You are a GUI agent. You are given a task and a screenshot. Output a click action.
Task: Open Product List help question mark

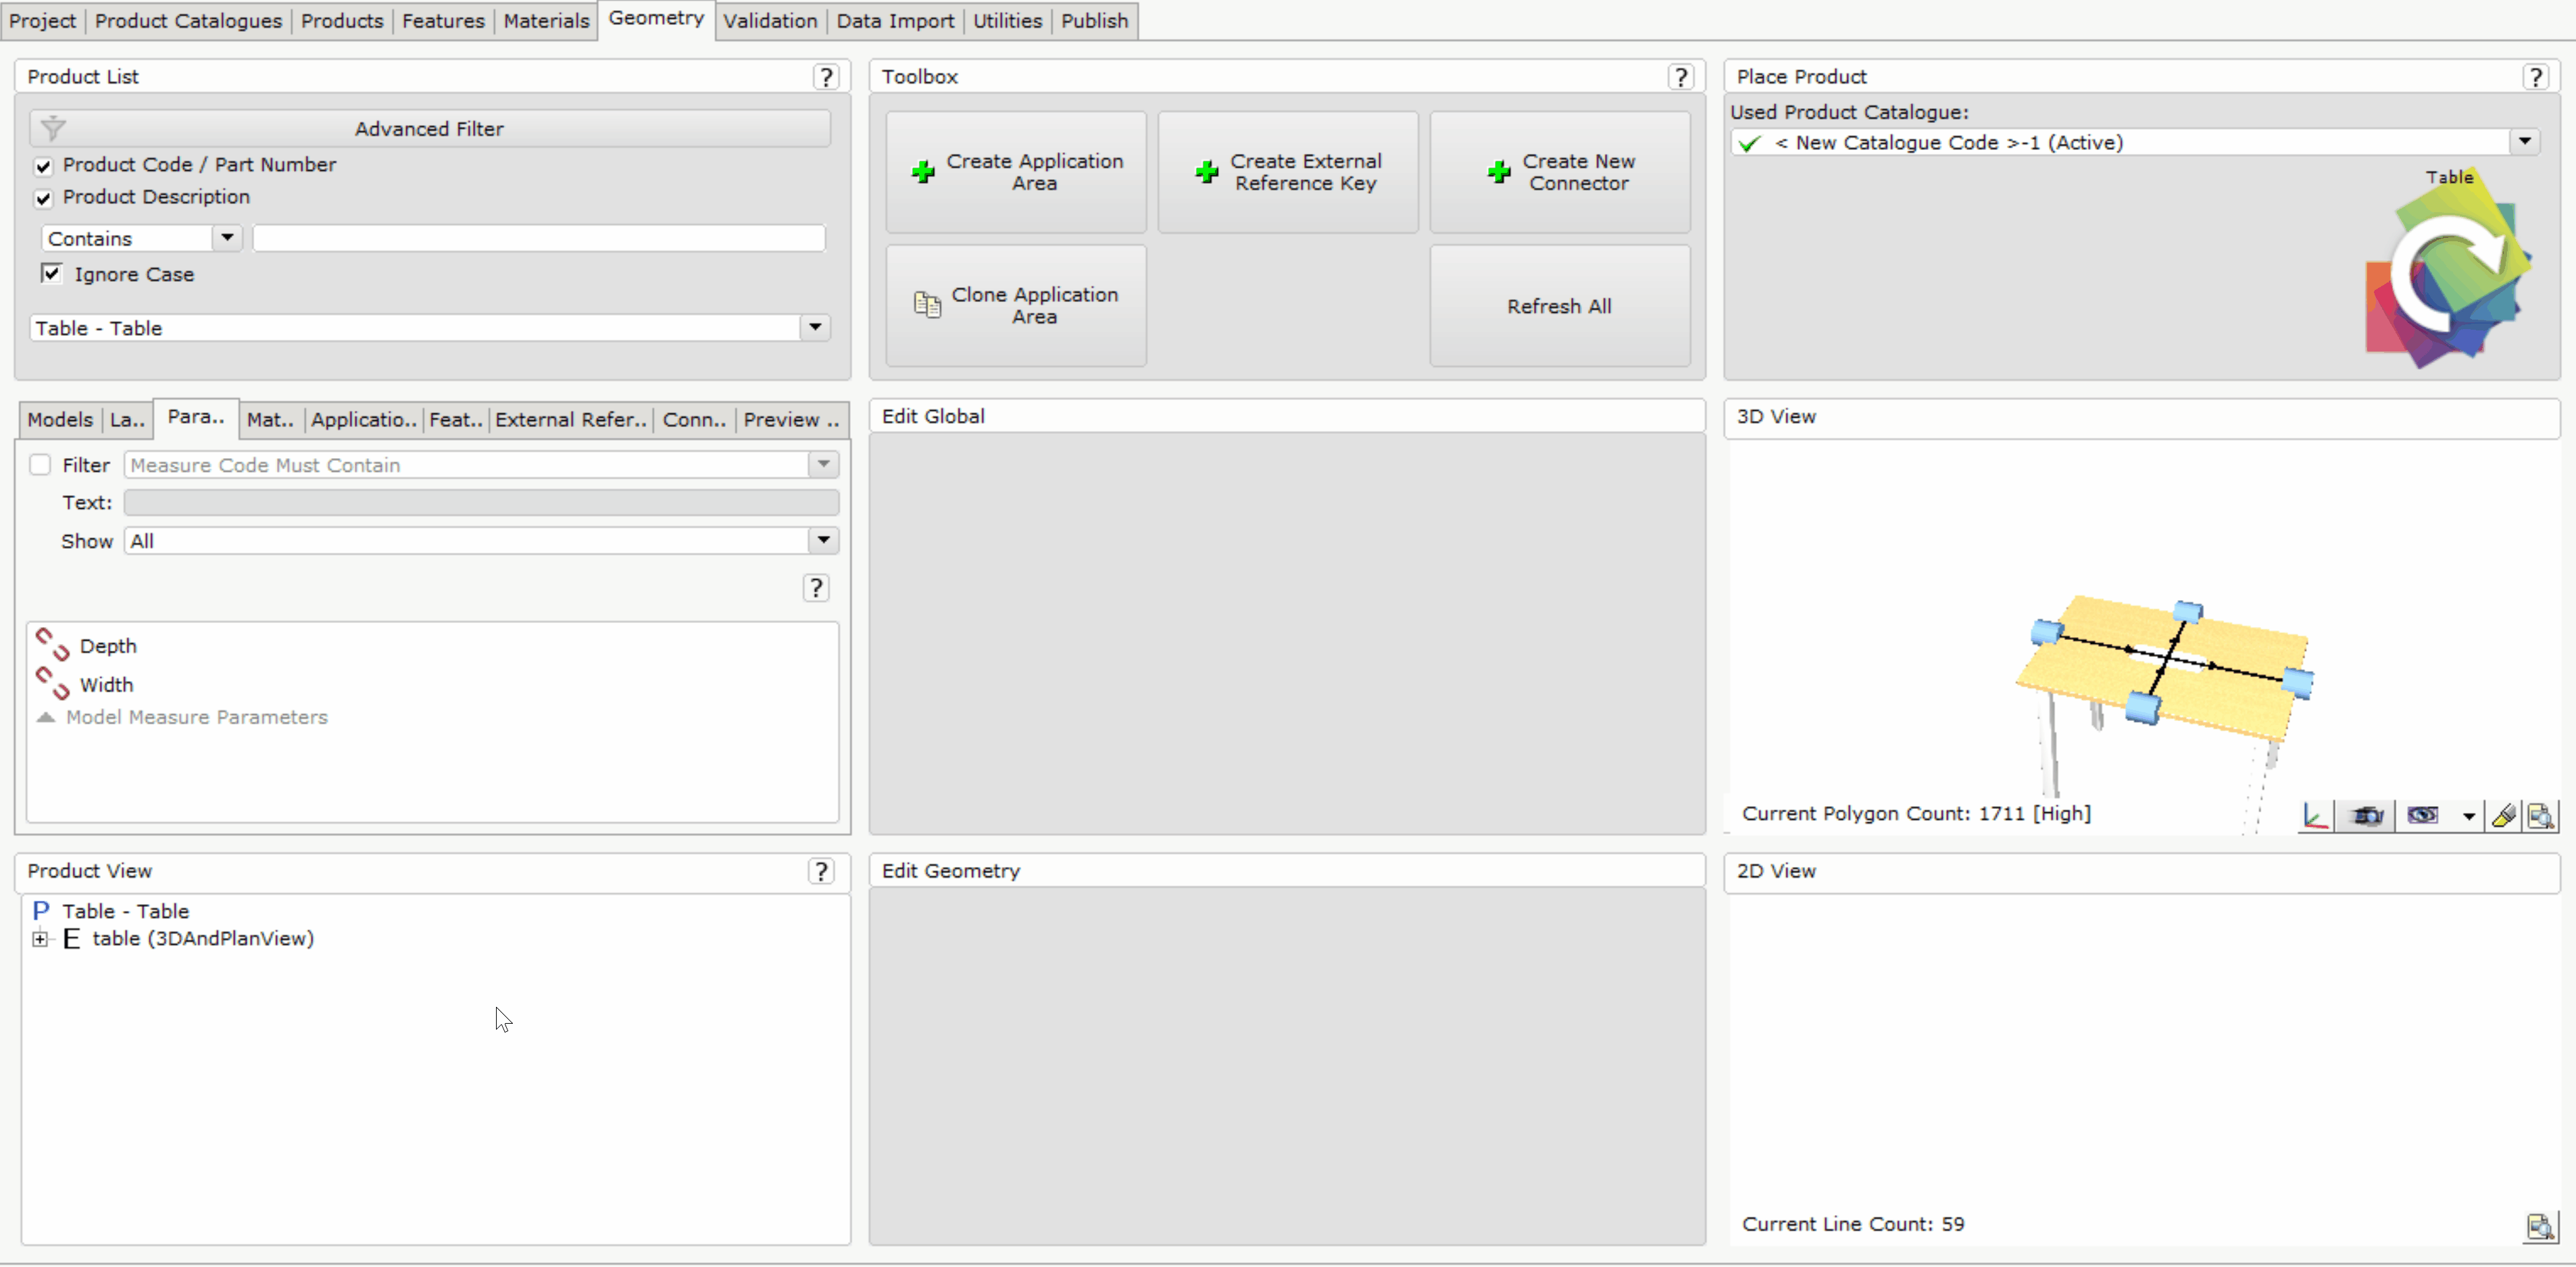point(825,77)
